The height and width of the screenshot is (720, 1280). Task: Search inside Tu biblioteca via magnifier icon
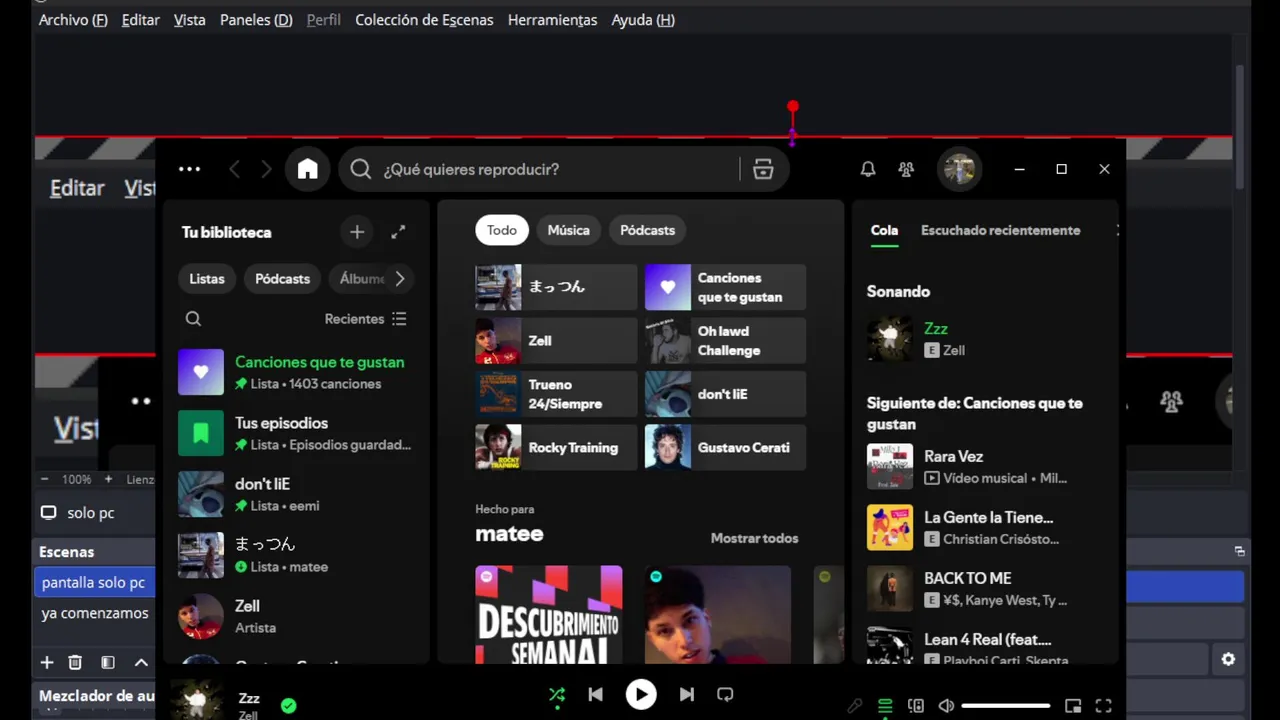click(x=193, y=319)
